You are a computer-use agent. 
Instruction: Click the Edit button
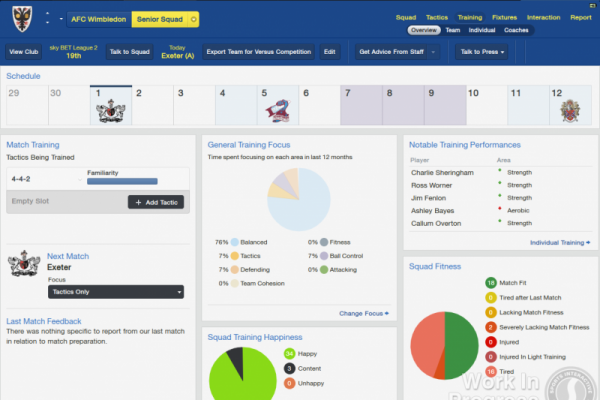[x=329, y=52]
